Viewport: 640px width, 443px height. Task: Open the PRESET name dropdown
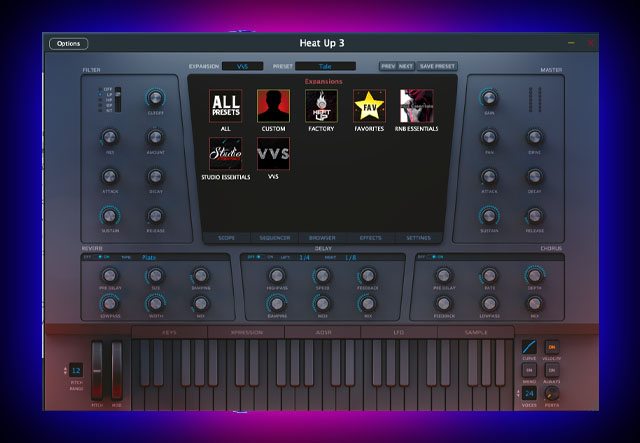pos(325,66)
